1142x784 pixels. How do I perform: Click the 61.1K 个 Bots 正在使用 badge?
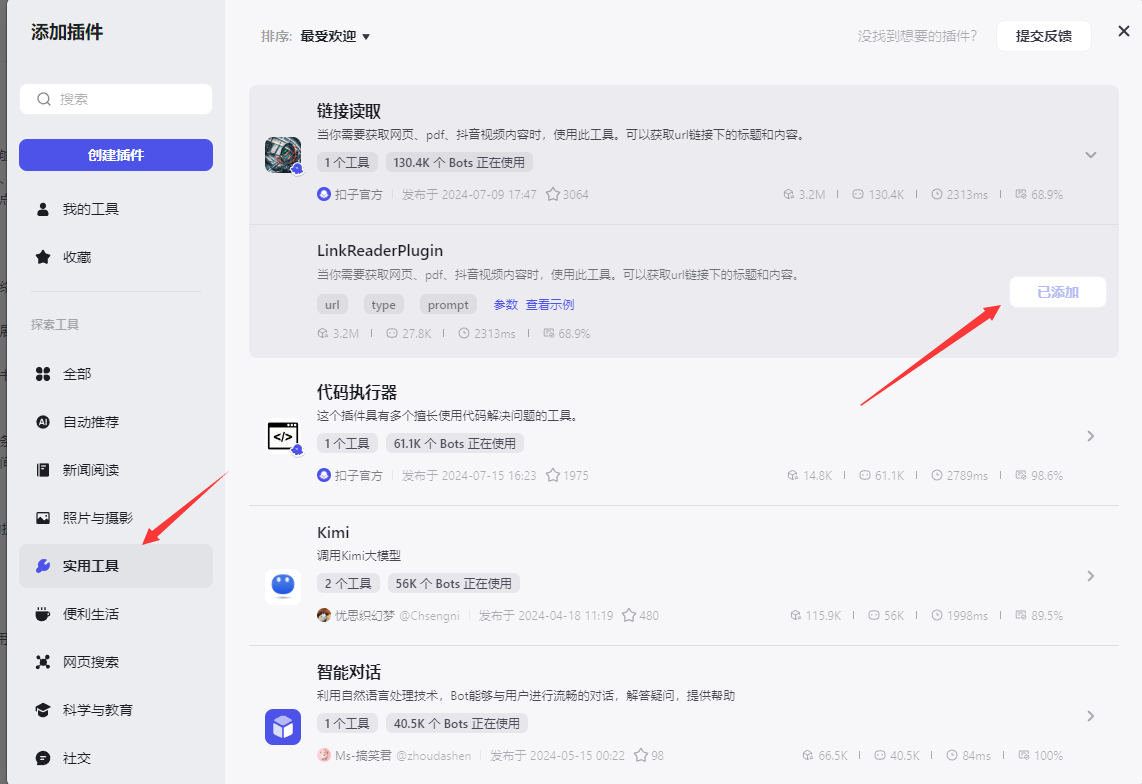click(454, 444)
